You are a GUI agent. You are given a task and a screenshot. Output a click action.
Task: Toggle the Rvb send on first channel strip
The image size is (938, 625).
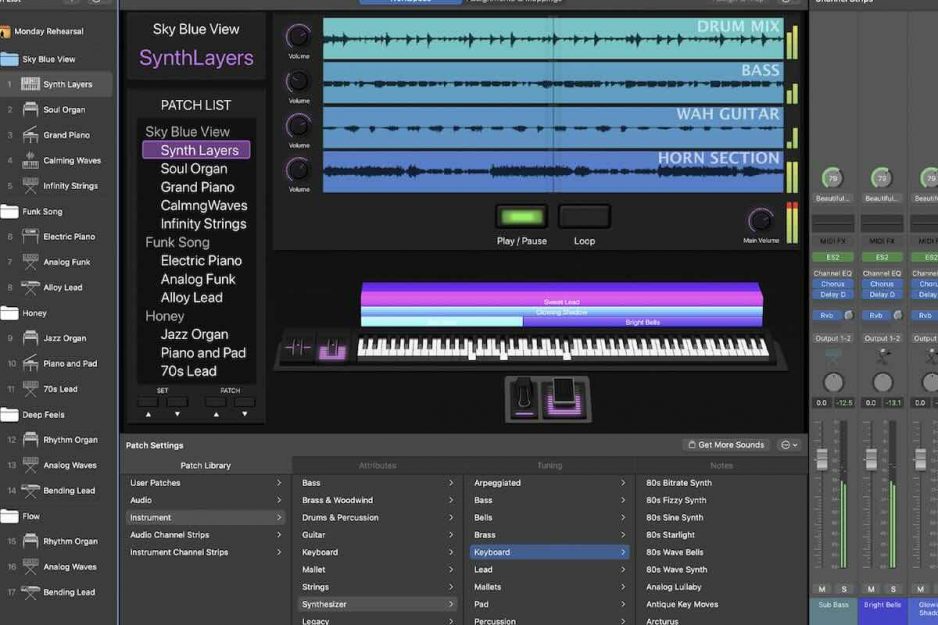[x=827, y=315]
